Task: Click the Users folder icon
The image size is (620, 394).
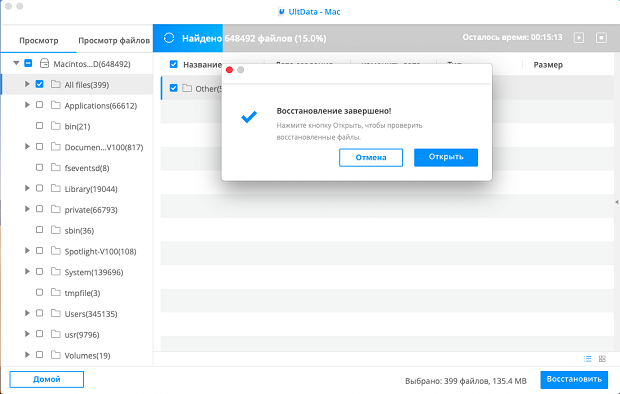Action: point(56,313)
